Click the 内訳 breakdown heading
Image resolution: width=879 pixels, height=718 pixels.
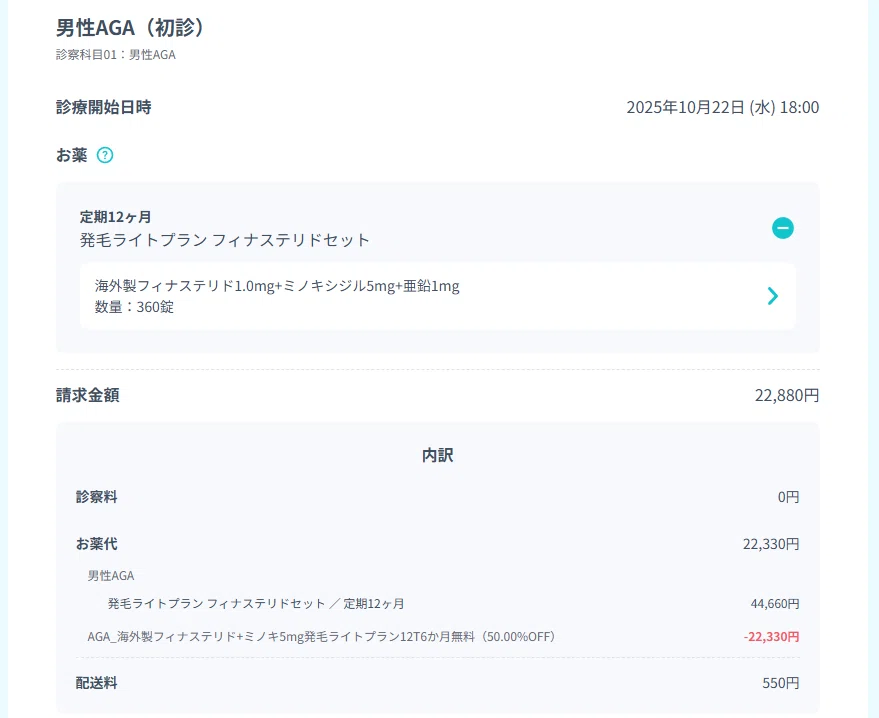click(438, 455)
